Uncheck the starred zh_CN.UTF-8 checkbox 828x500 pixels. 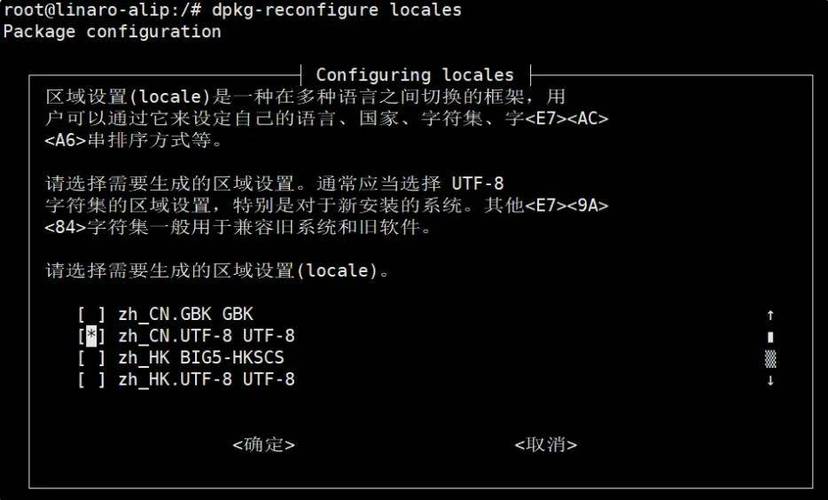(x=91, y=336)
